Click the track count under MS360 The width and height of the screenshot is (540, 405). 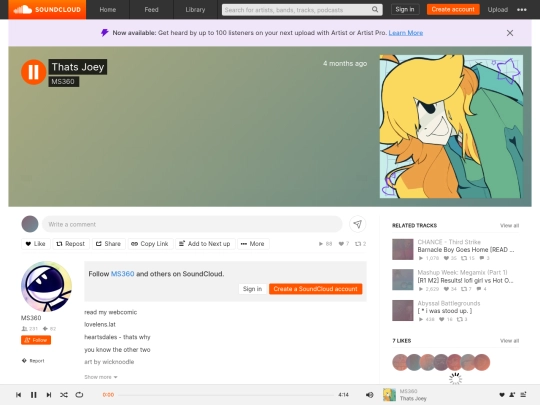(50, 329)
